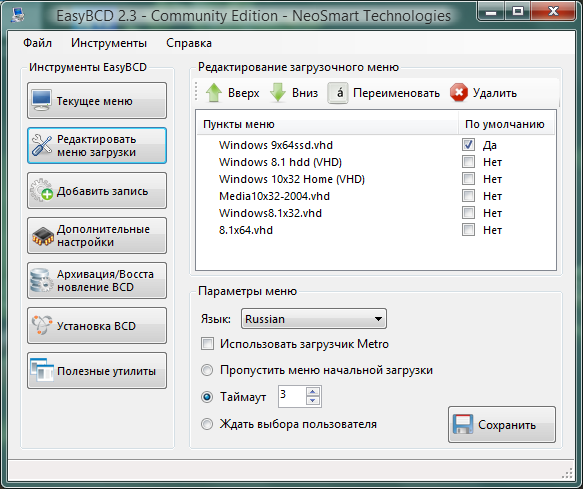This screenshot has height=489, width=583.
Task: Select the Media10x32-2004.vhd entry
Action: [x=274, y=196]
